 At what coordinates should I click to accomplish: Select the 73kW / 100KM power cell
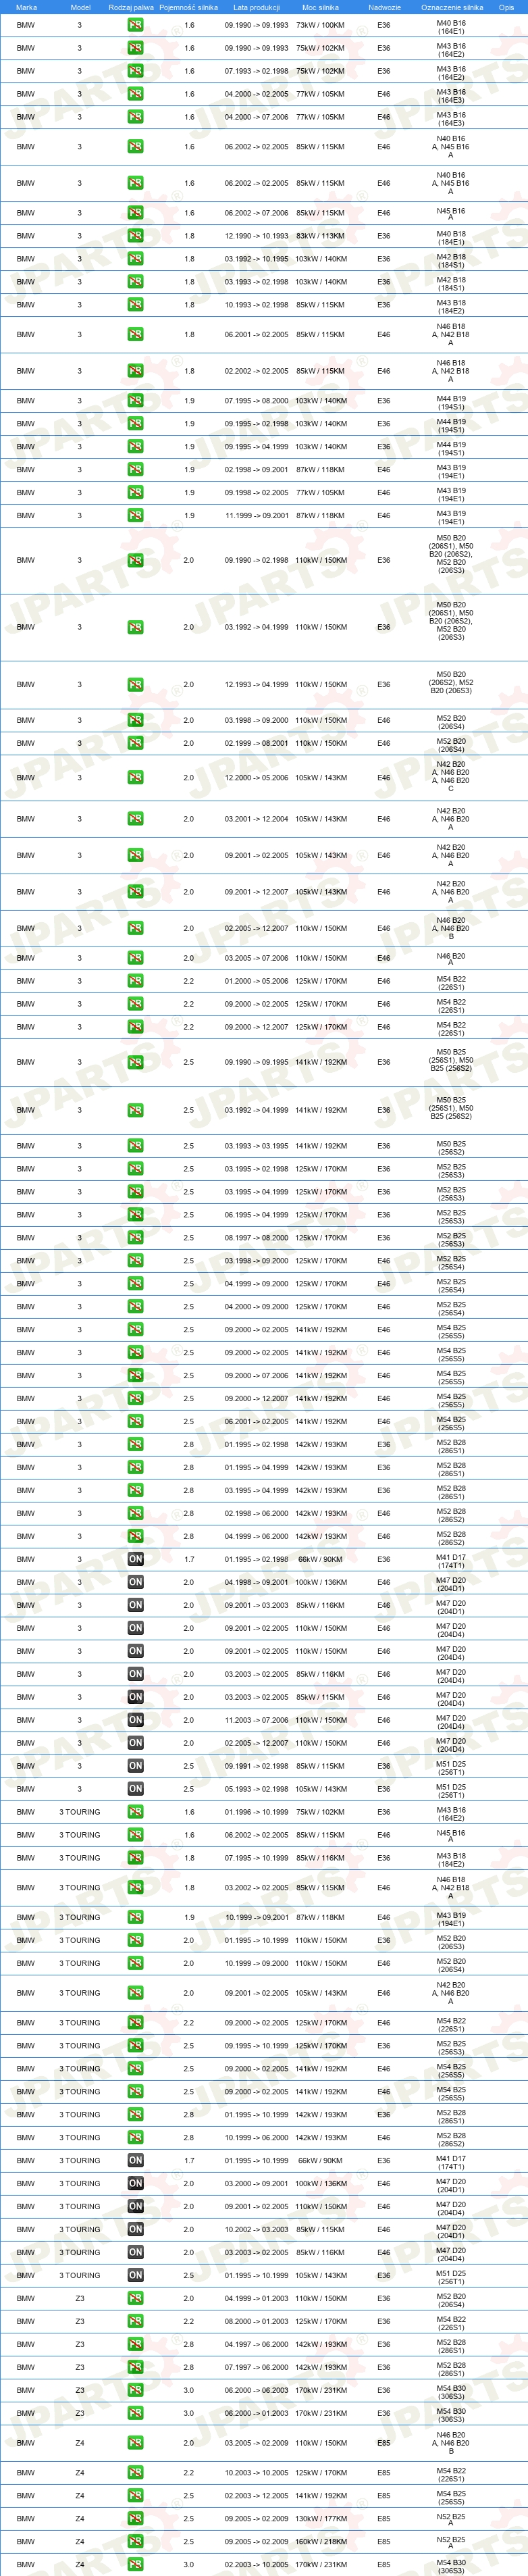click(x=320, y=25)
